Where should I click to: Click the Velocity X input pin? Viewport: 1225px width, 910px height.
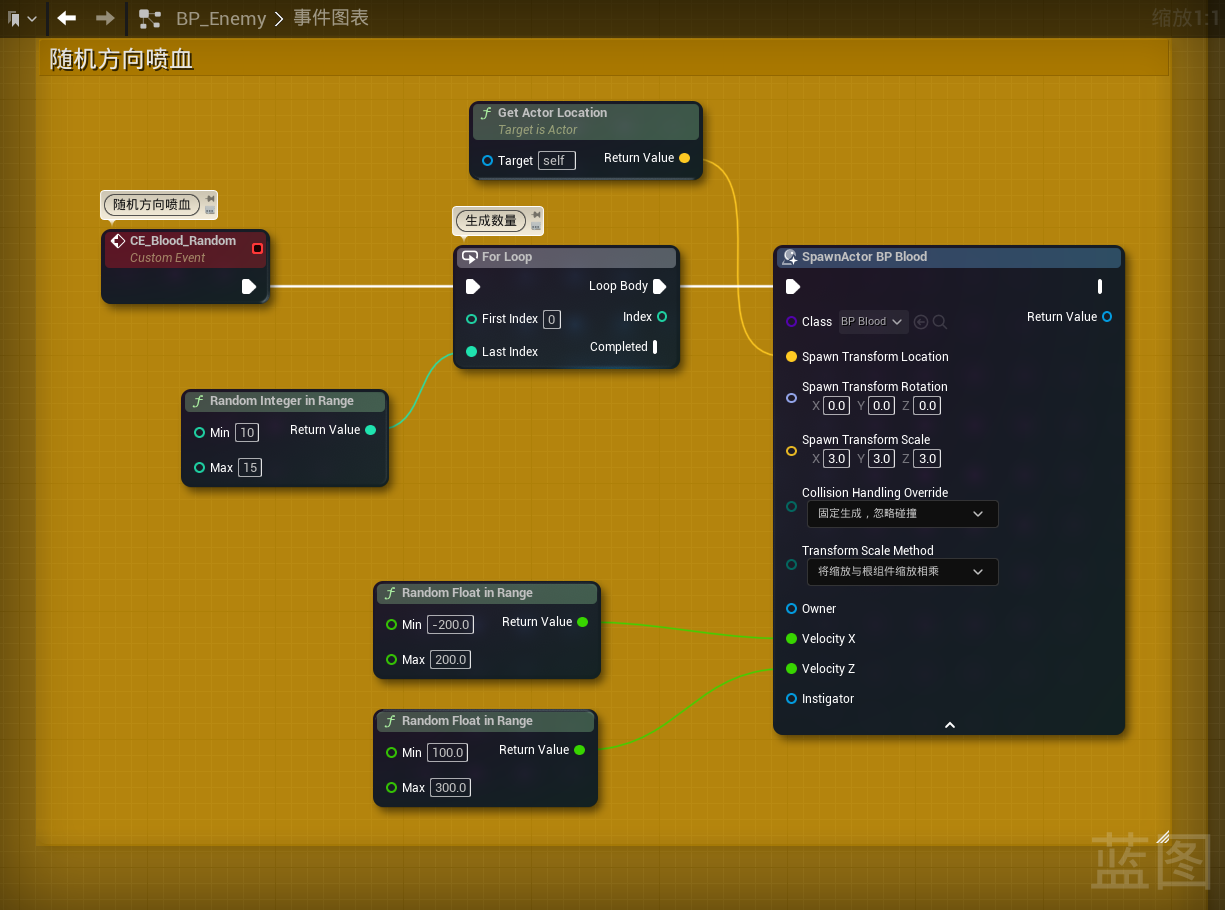pos(792,639)
